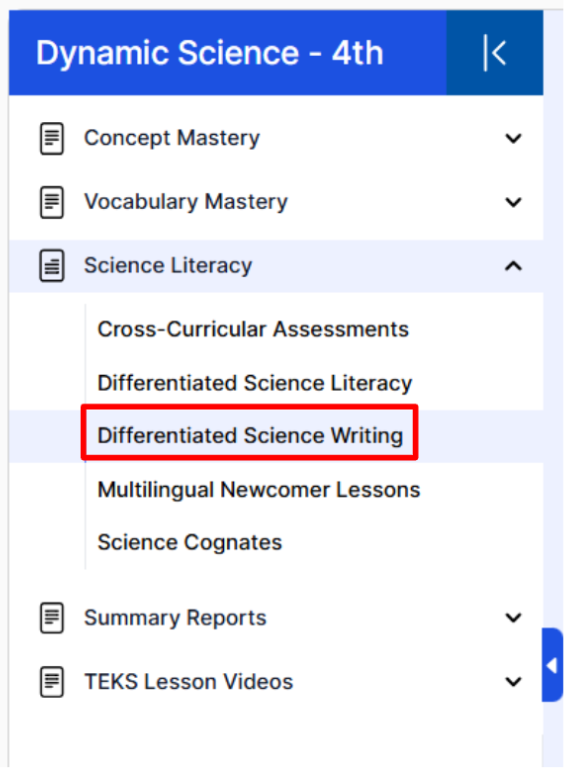This screenshot has height=774, width=565.
Task: Click the Concept Mastery document icon
Action: pos(52,139)
